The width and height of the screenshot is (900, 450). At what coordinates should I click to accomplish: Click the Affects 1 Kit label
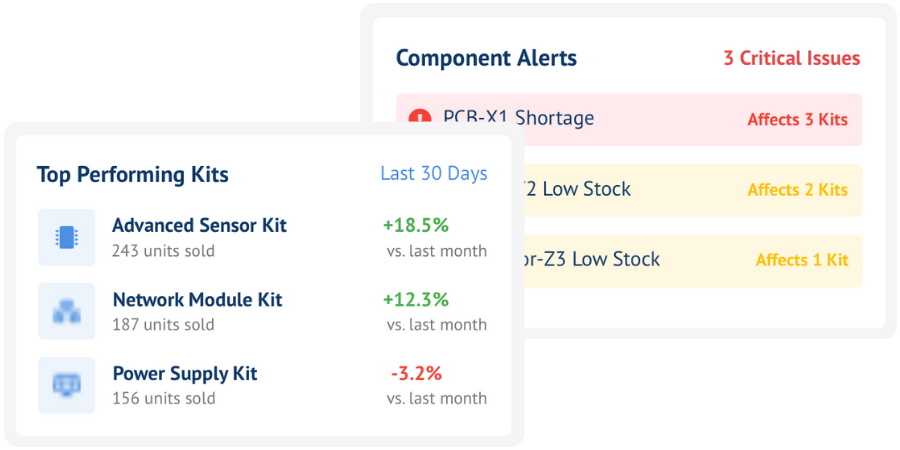(801, 260)
